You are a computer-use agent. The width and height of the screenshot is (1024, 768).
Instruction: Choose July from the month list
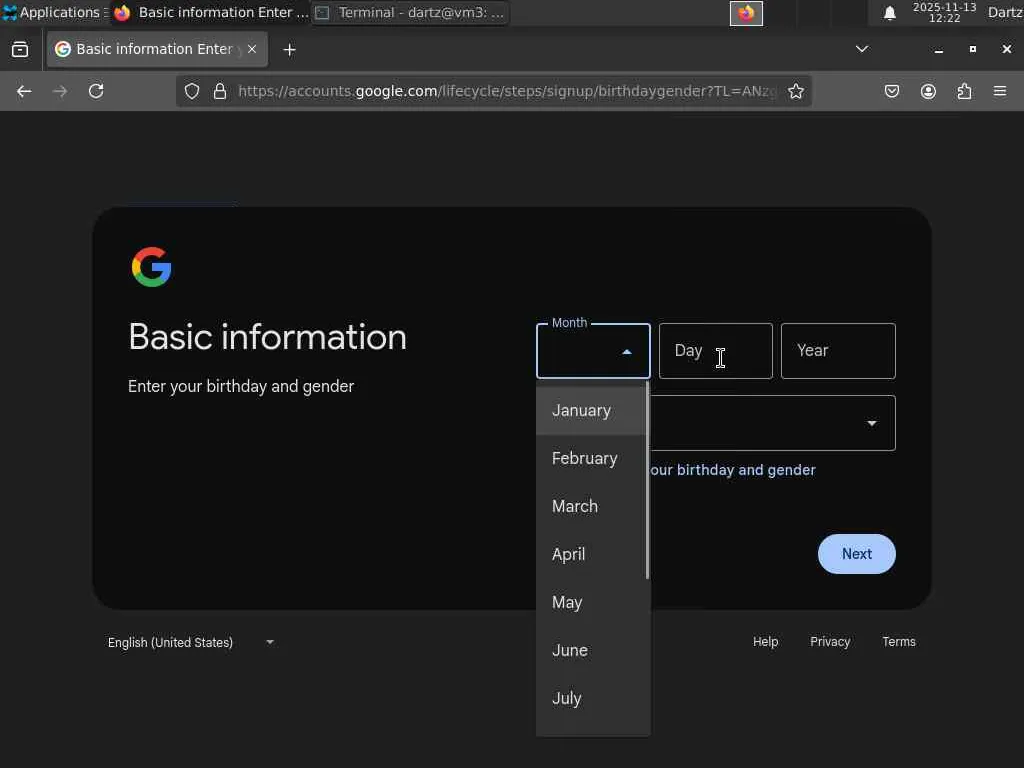592,699
